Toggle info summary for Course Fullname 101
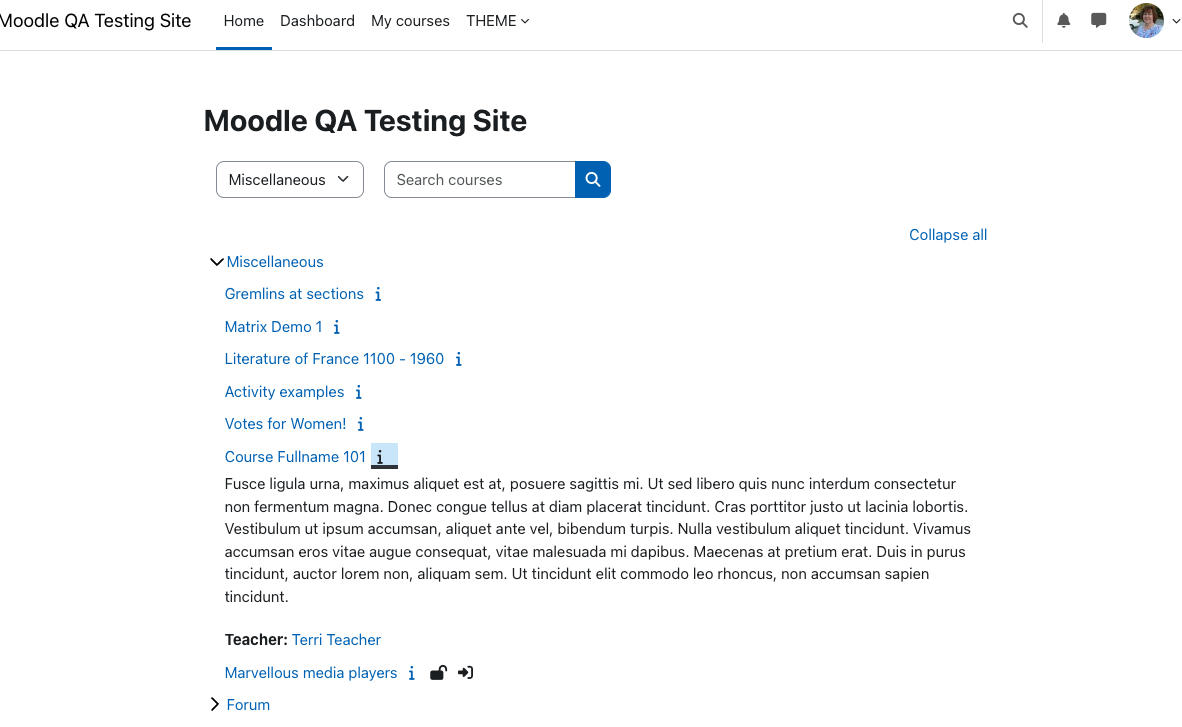This screenshot has width=1182, height=727. (x=384, y=456)
